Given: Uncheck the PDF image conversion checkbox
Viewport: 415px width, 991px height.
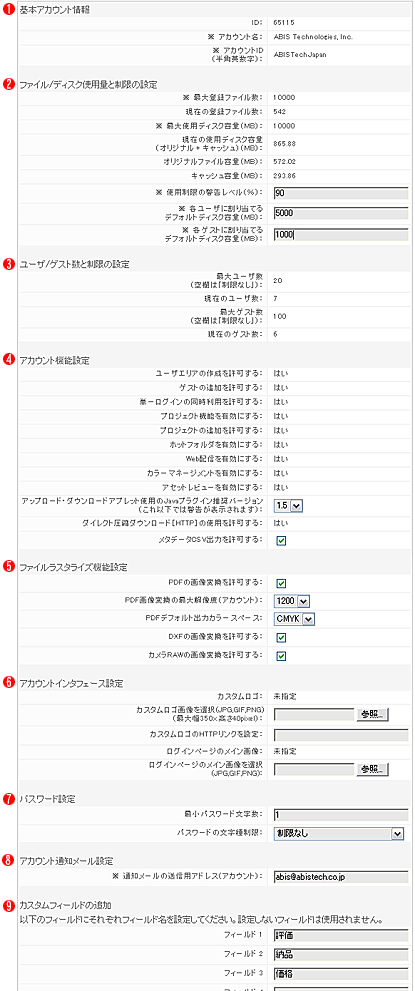Looking at the screenshot, I should point(281,583).
